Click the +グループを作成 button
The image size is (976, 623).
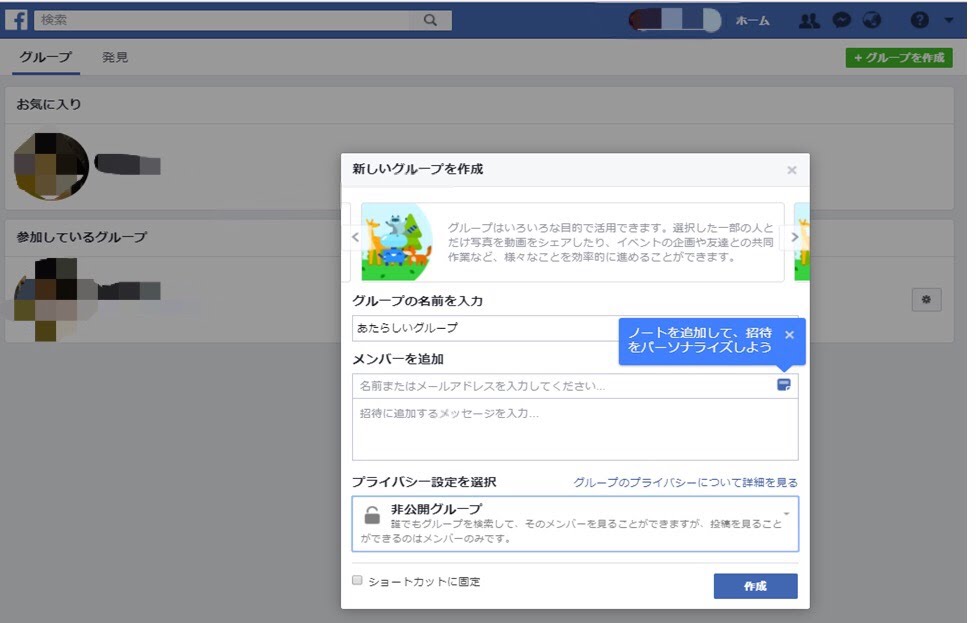899,58
